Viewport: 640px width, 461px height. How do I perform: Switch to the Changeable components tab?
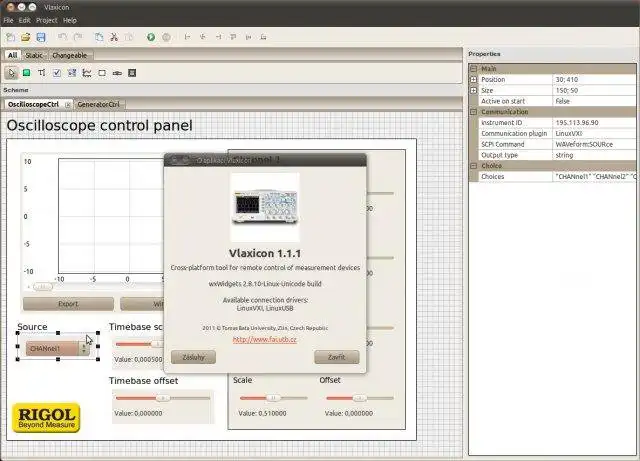pos(70,55)
